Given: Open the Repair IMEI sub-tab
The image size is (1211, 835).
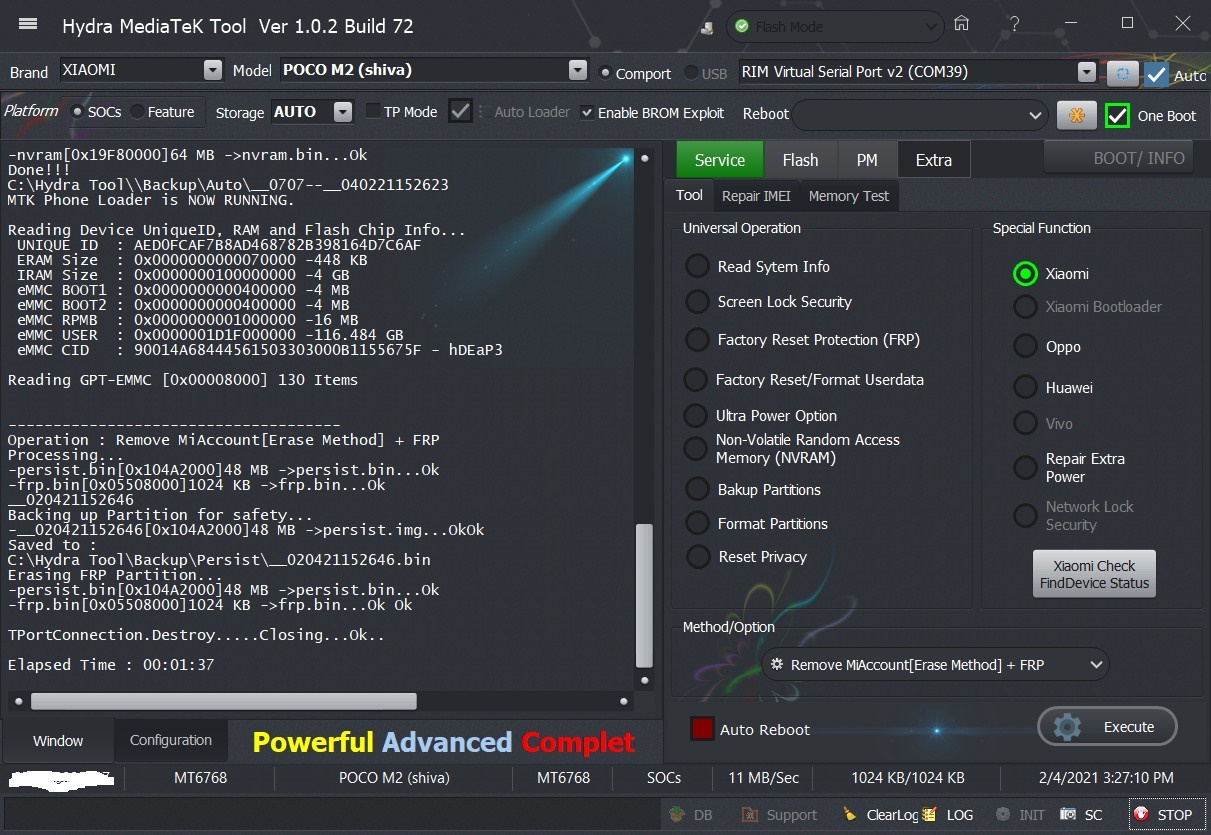Looking at the screenshot, I should [x=756, y=196].
